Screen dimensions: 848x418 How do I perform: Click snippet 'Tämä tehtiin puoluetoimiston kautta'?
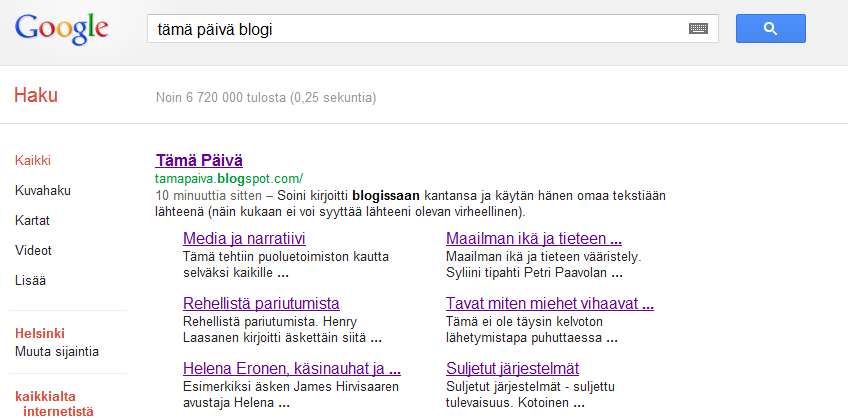[286, 256]
